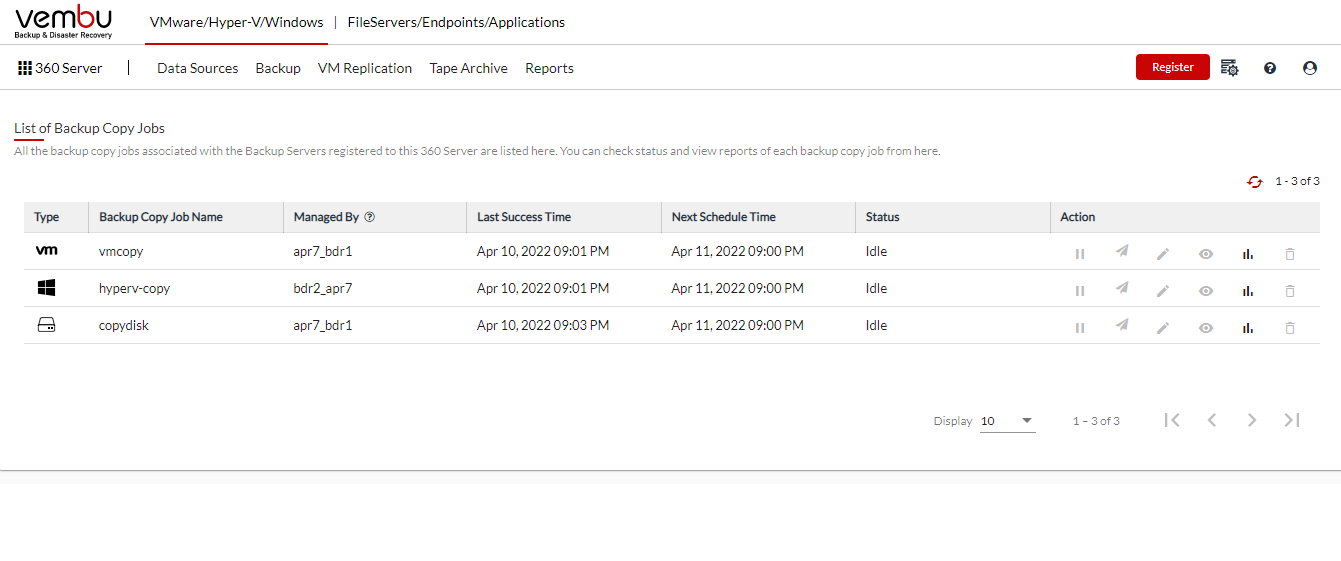Screen dimensions: 1341x561
Task: Open the server settings gear-list icon
Action: click(1230, 68)
